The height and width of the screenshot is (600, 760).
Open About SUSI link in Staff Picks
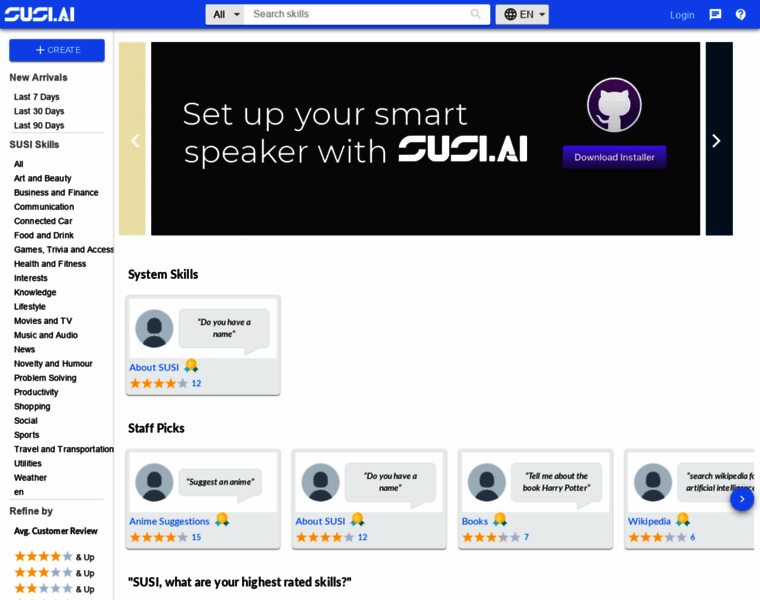click(320, 521)
